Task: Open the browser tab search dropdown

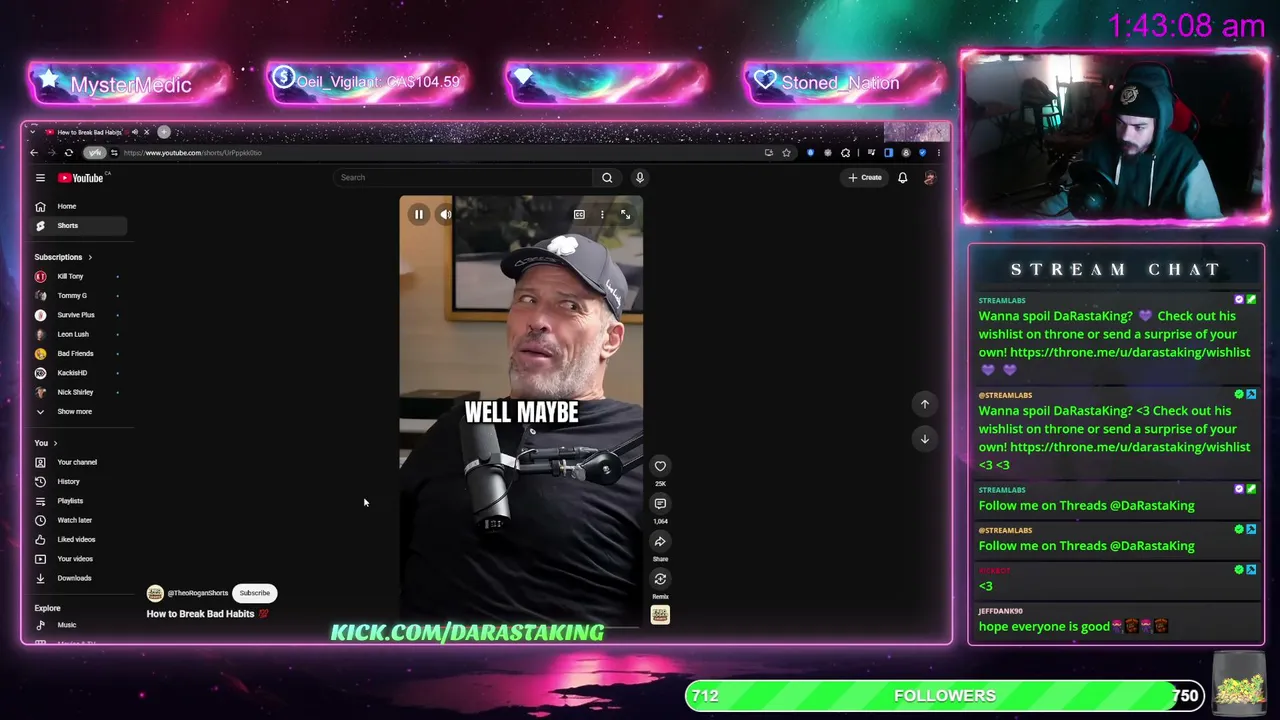Action: (x=32, y=132)
